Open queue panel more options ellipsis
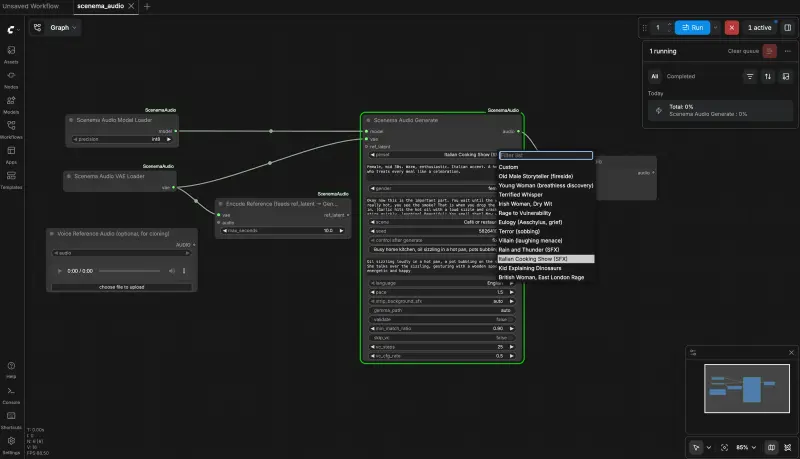Screen dimensions: 800x459 [787, 51]
